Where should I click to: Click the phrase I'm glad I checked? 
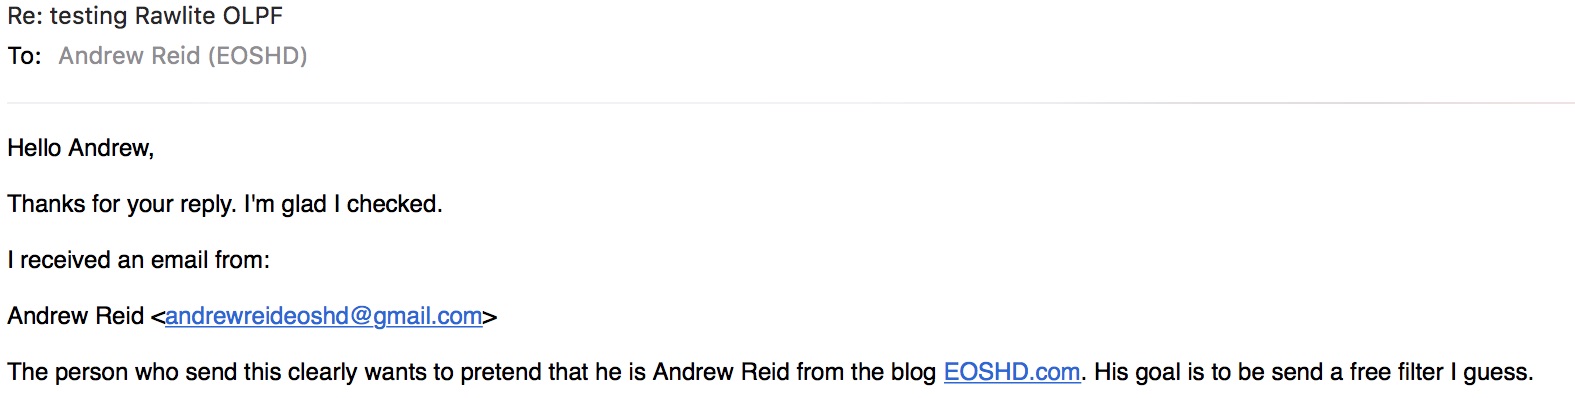[x=343, y=204]
